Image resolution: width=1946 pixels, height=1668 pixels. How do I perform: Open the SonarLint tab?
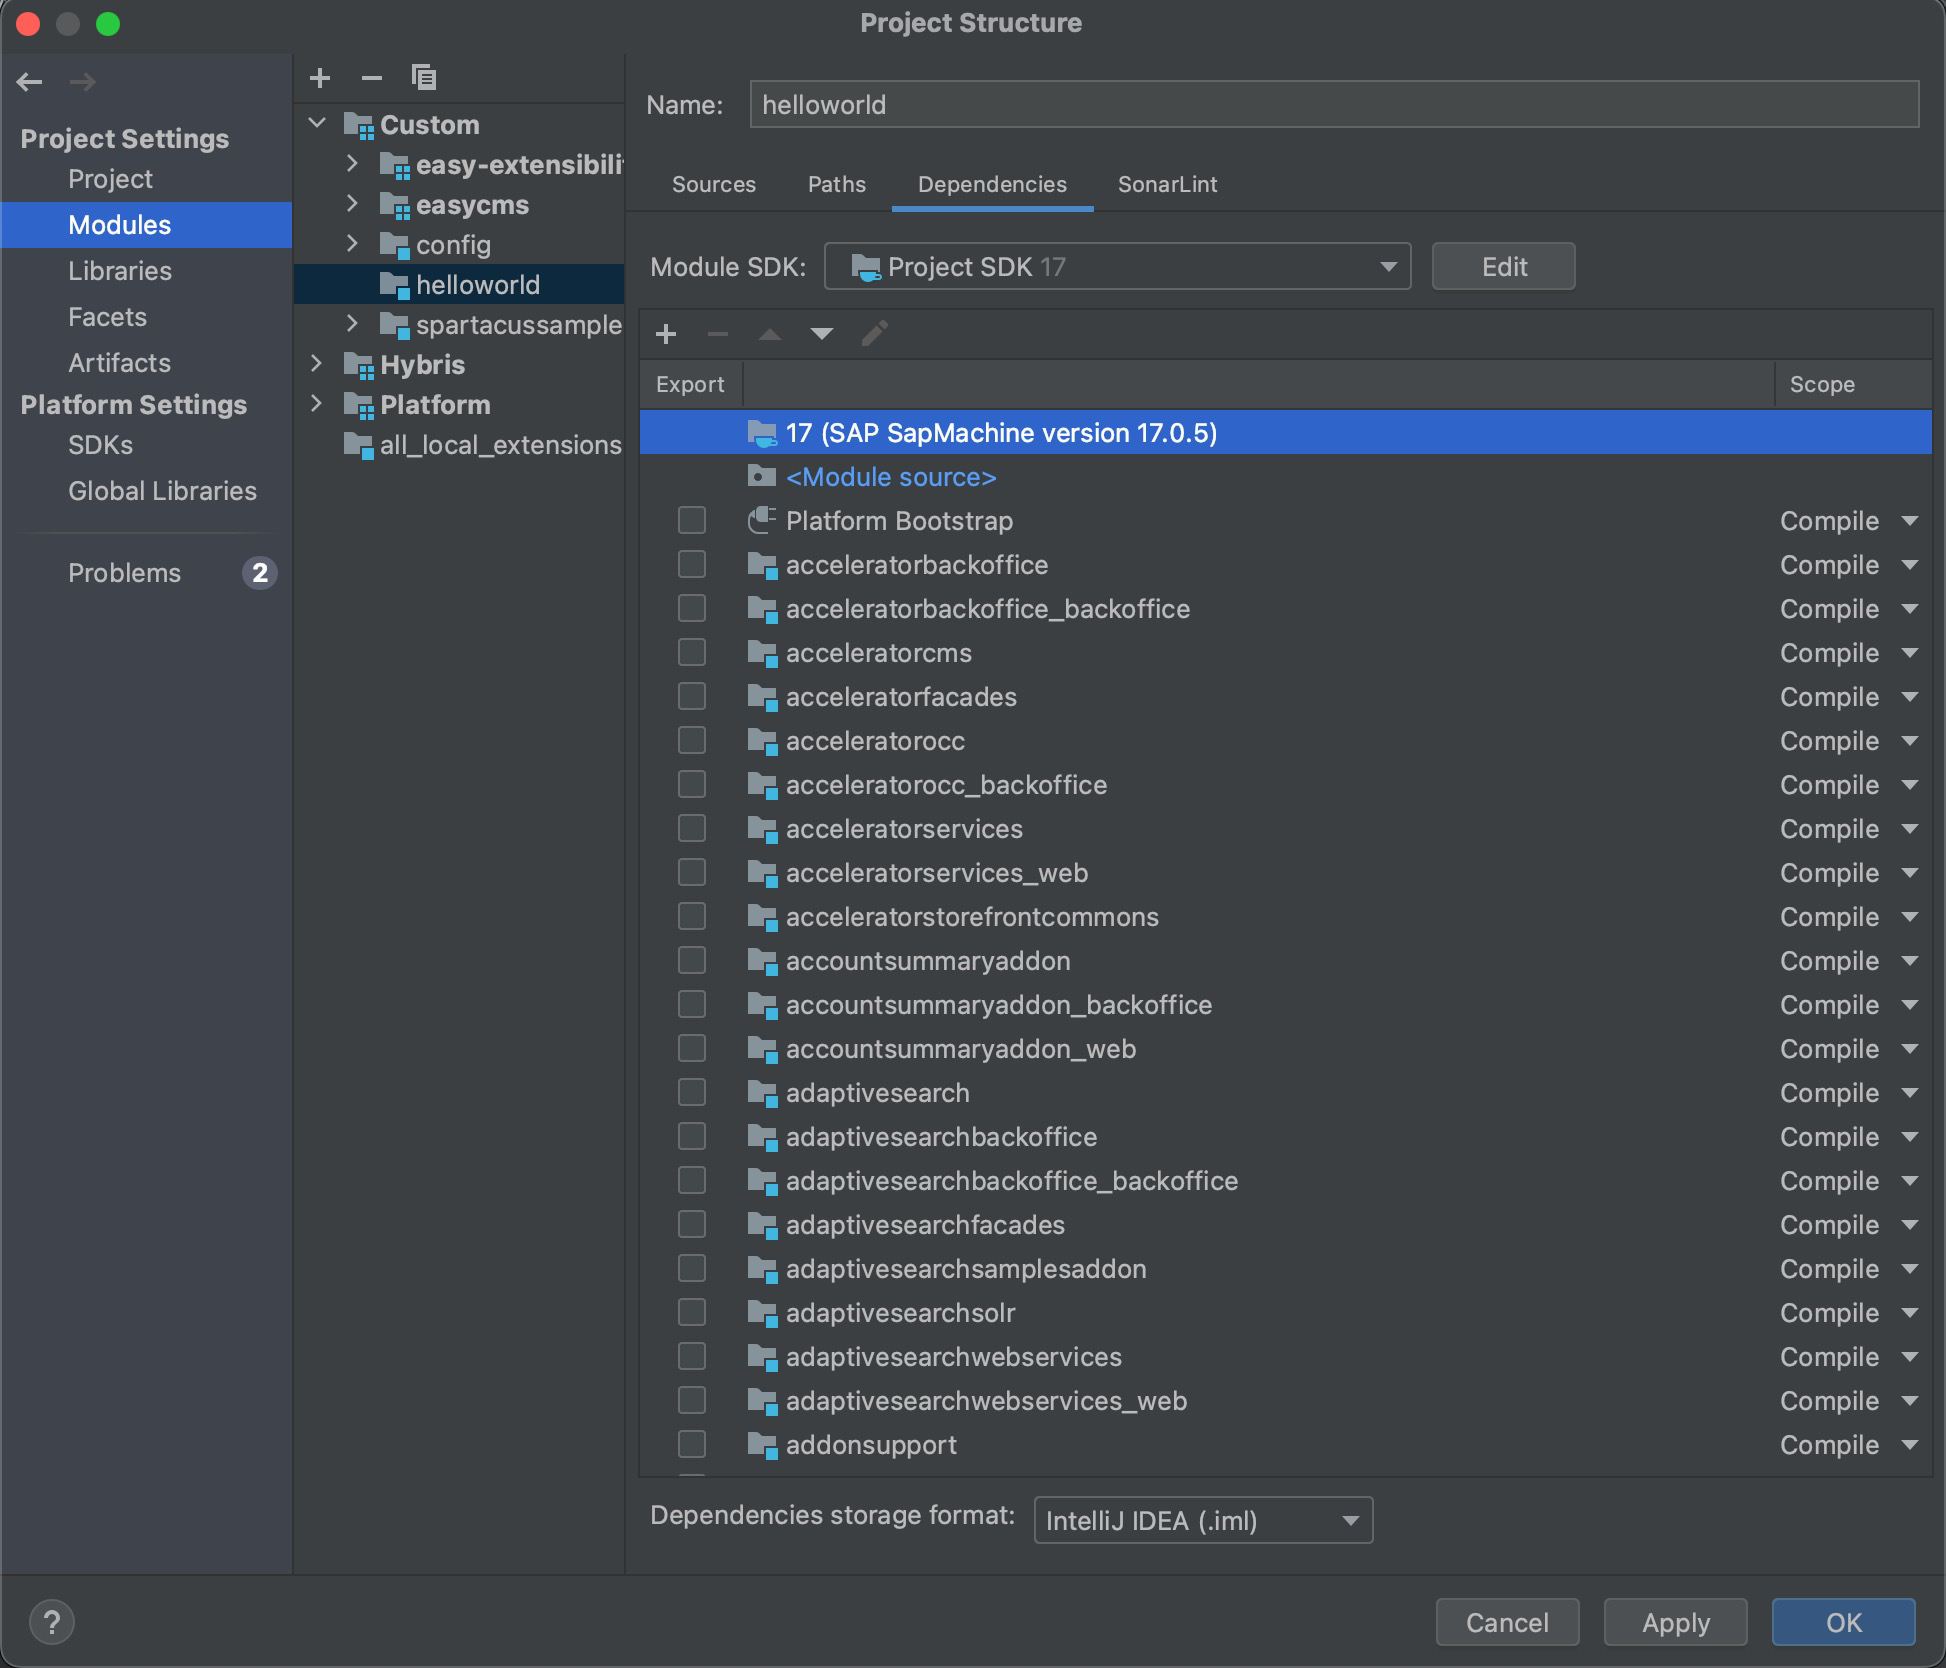(x=1167, y=185)
